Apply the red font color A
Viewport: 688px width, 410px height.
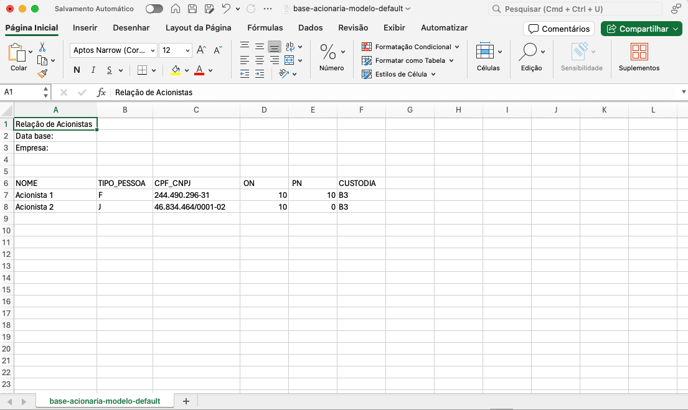pos(199,70)
